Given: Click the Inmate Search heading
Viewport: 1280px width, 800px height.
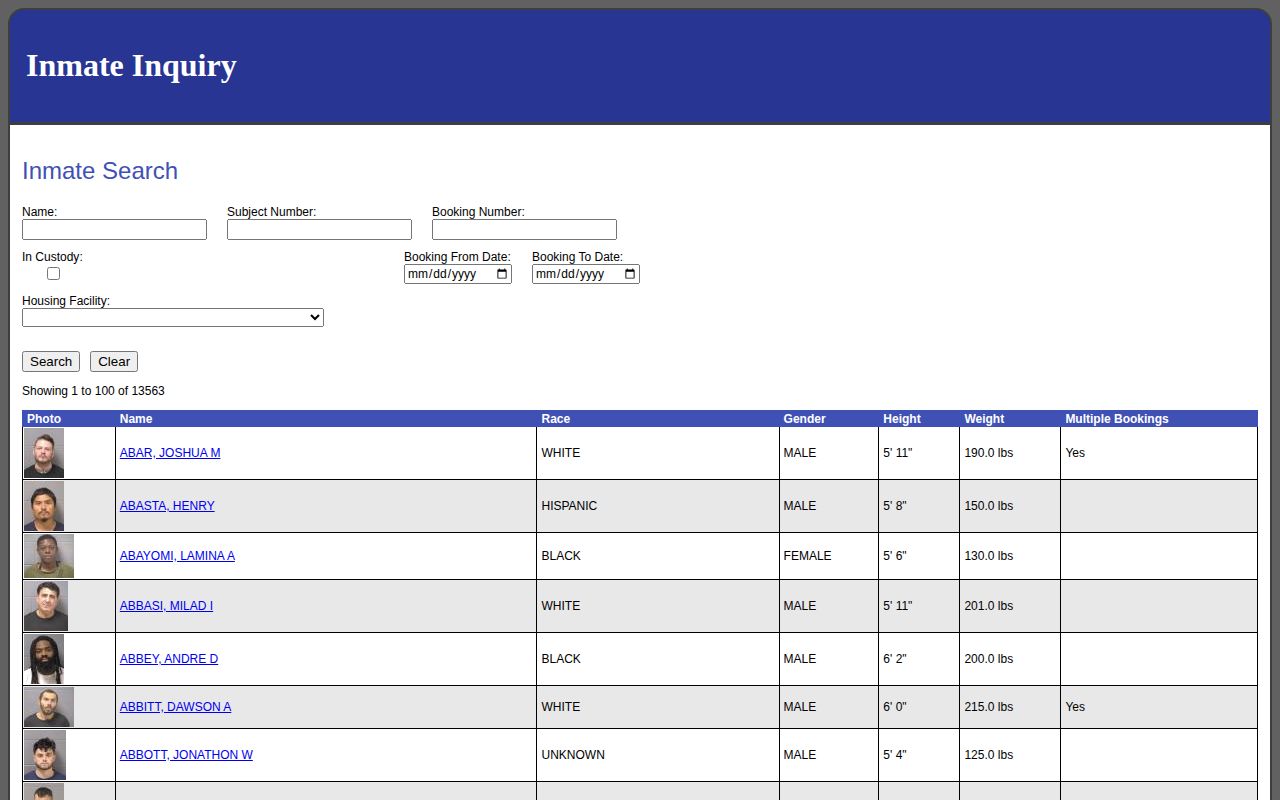Looking at the screenshot, I should [100, 171].
